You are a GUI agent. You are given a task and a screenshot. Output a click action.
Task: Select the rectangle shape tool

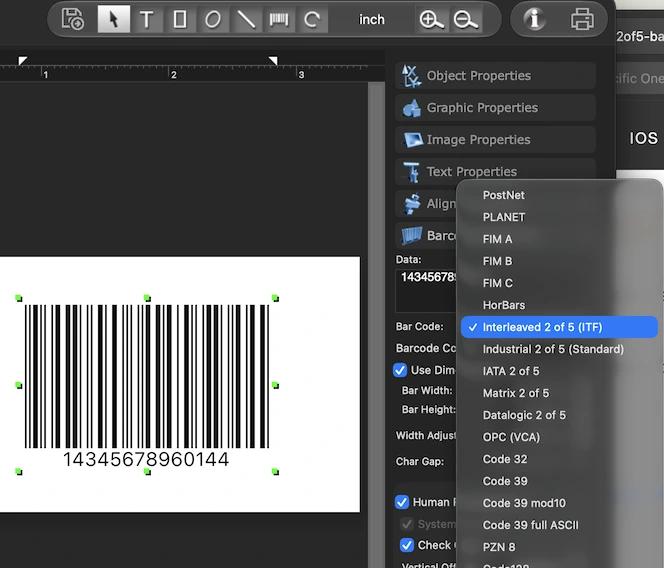pyautogui.click(x=180, y=19)
